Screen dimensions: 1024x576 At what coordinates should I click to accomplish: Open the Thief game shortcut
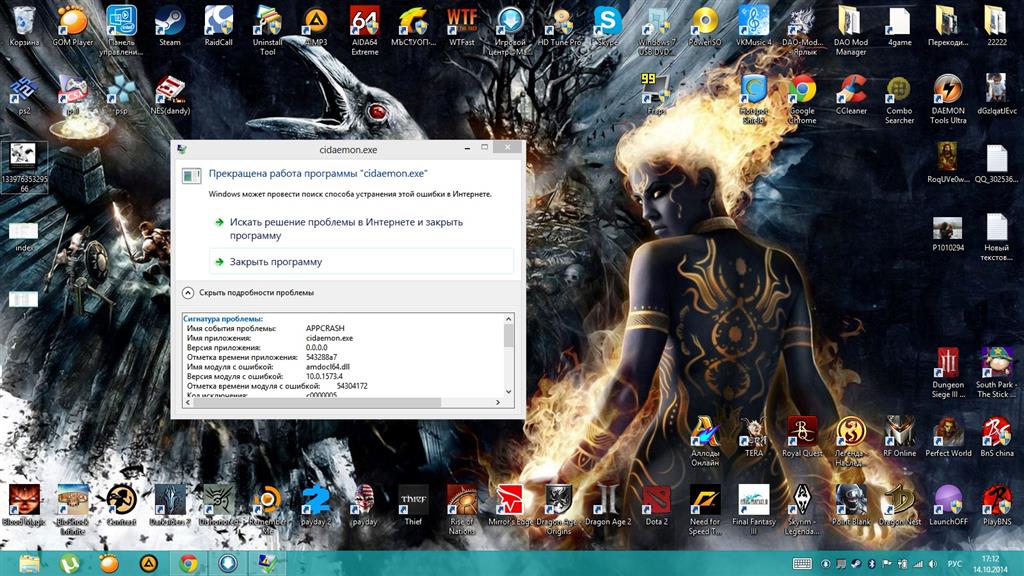(413, 505)
